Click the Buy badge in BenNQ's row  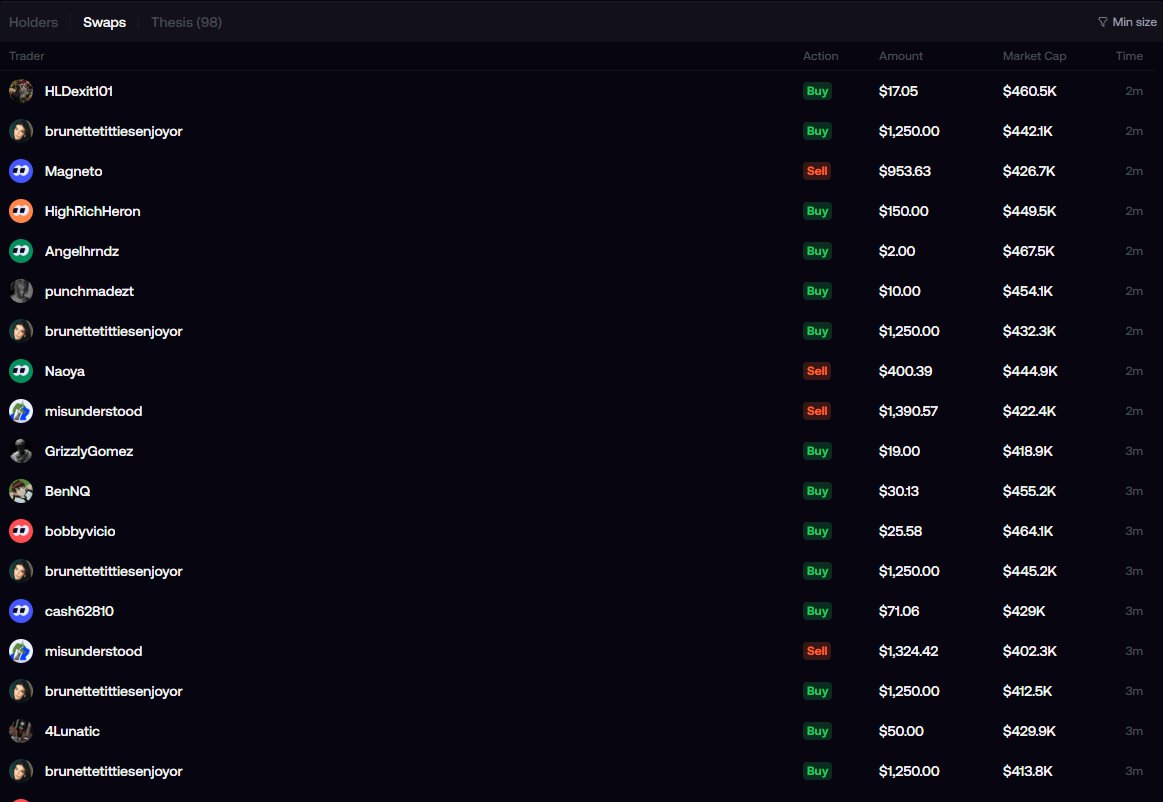817,491
